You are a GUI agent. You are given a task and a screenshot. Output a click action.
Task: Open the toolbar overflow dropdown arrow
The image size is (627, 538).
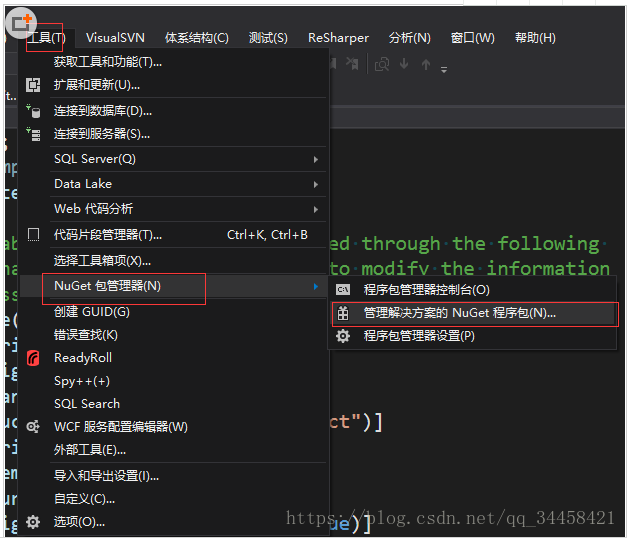tap(444, 69)
